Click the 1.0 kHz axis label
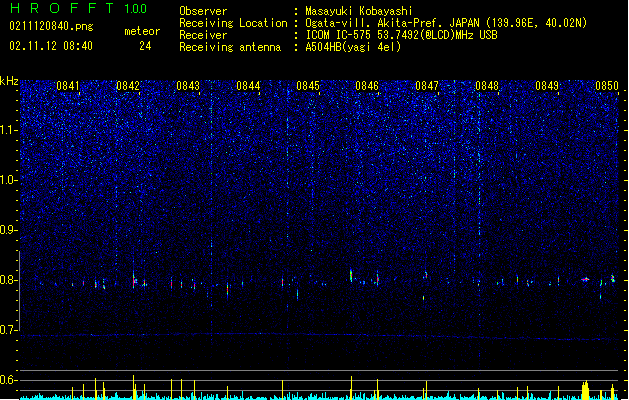The width and height of the screenshot is (629, 400). click(9, 180)
